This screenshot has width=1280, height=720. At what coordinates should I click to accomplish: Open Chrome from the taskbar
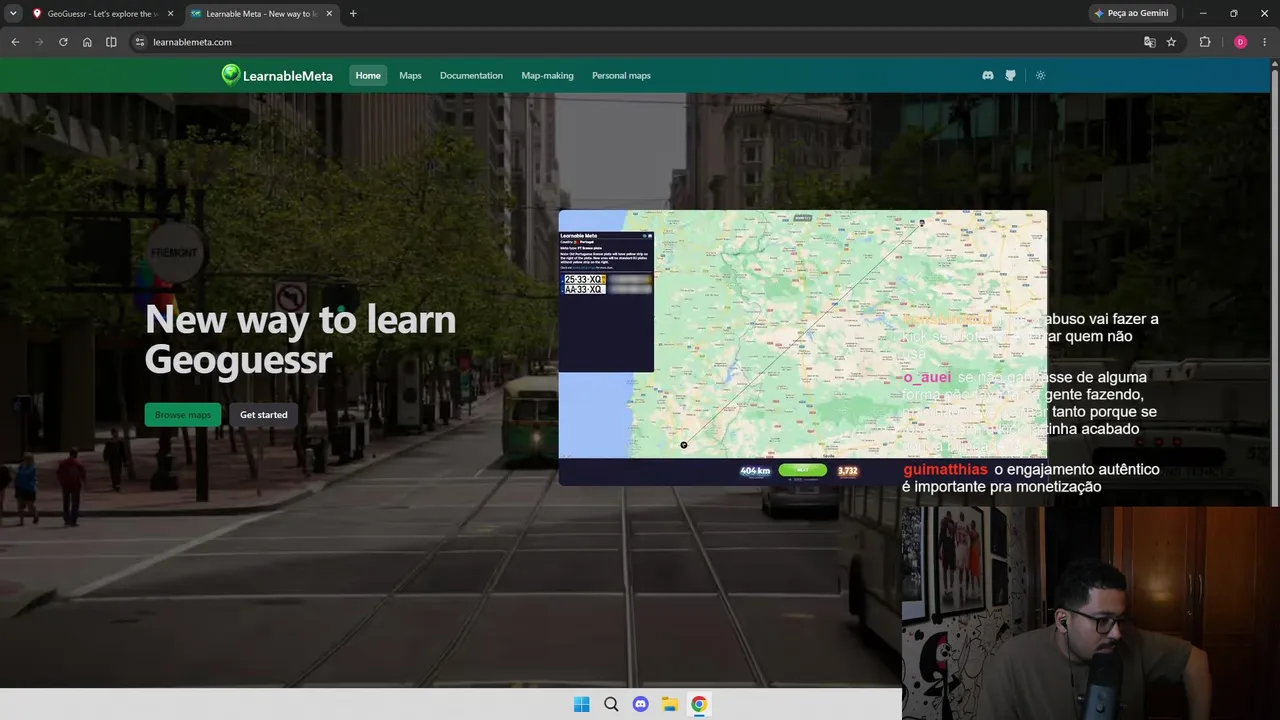(x=699, y=704)
